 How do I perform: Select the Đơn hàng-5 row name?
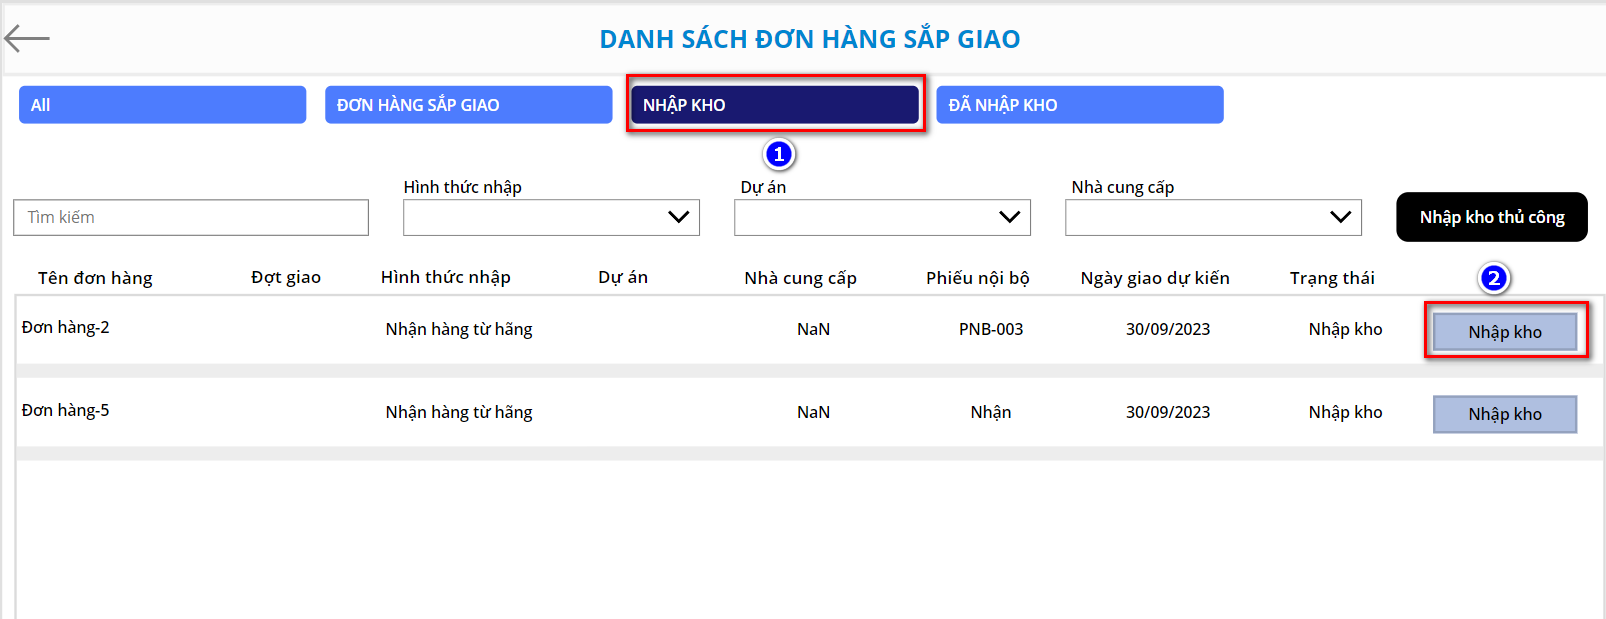point(66,411)
